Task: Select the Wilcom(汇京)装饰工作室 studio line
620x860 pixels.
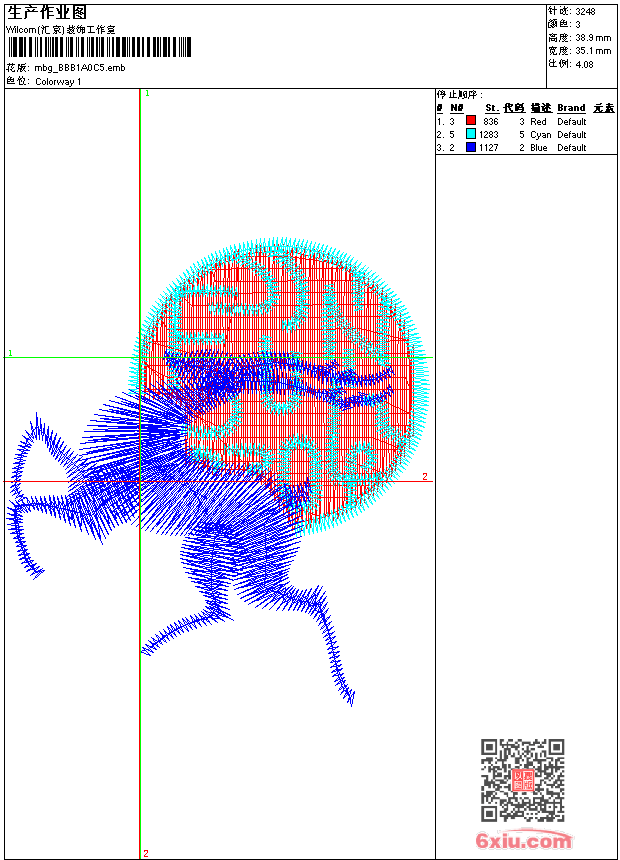Action: tap(61, 30)
